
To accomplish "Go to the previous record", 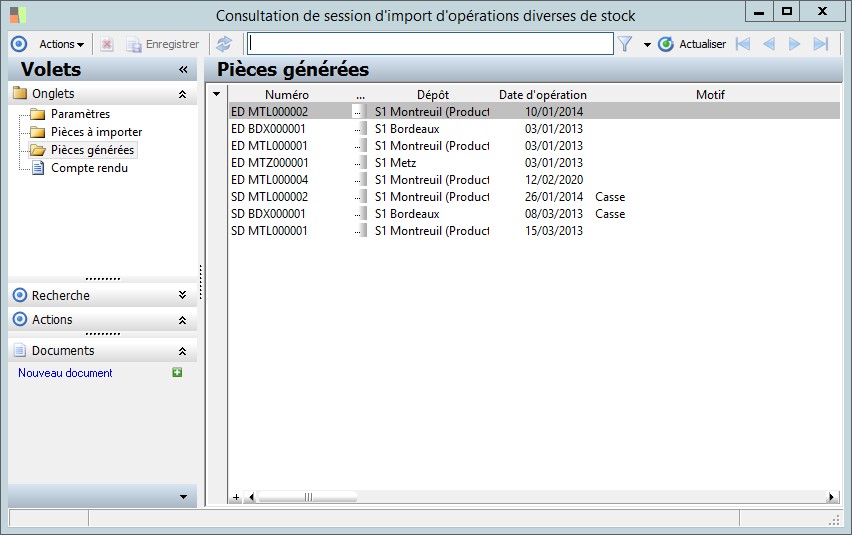I will tap(769, 44).
